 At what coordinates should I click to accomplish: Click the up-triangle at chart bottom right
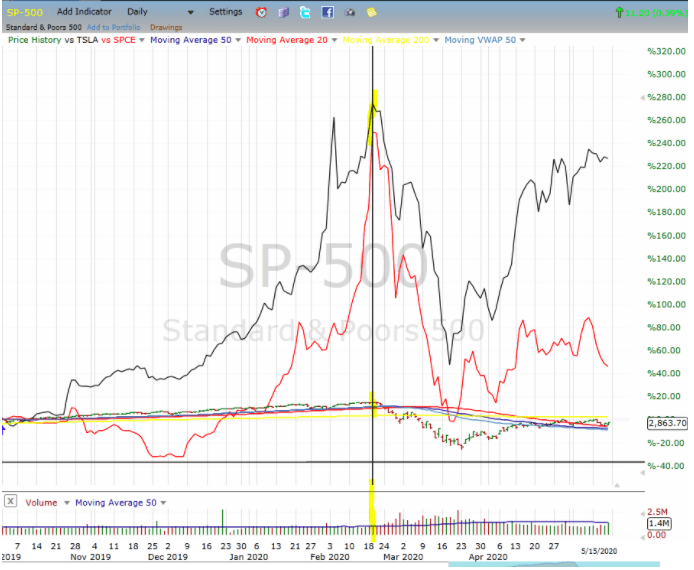coord(617,485)
